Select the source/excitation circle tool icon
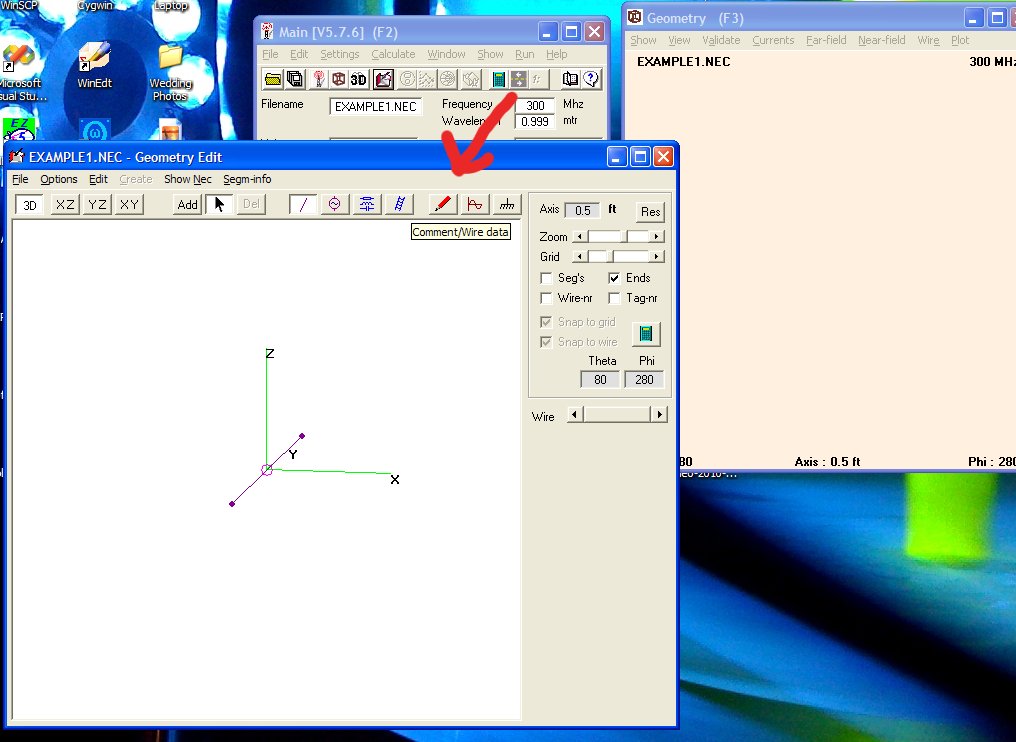 pos(334,204)
